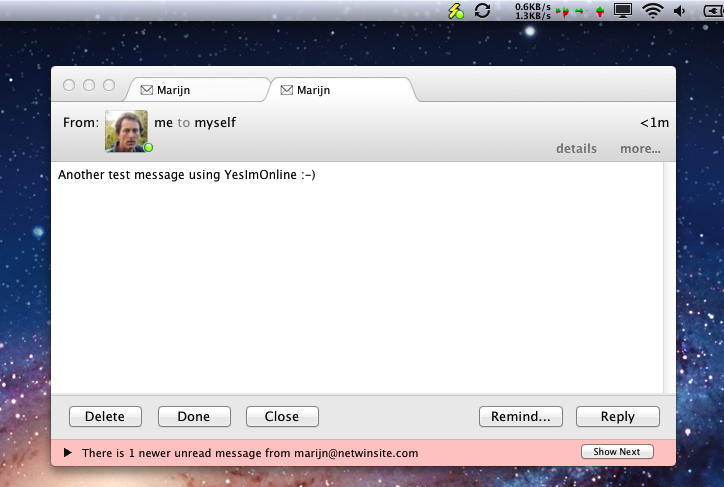Mark message as Done
Image resolution: width=724 pixels, height=487 pixels.
tap(194, 416)
